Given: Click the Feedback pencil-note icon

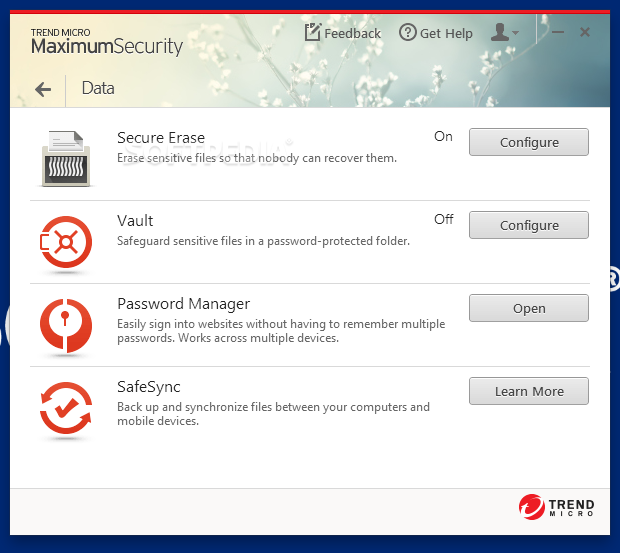Looking at the screenshot, I should pos(312,32).
